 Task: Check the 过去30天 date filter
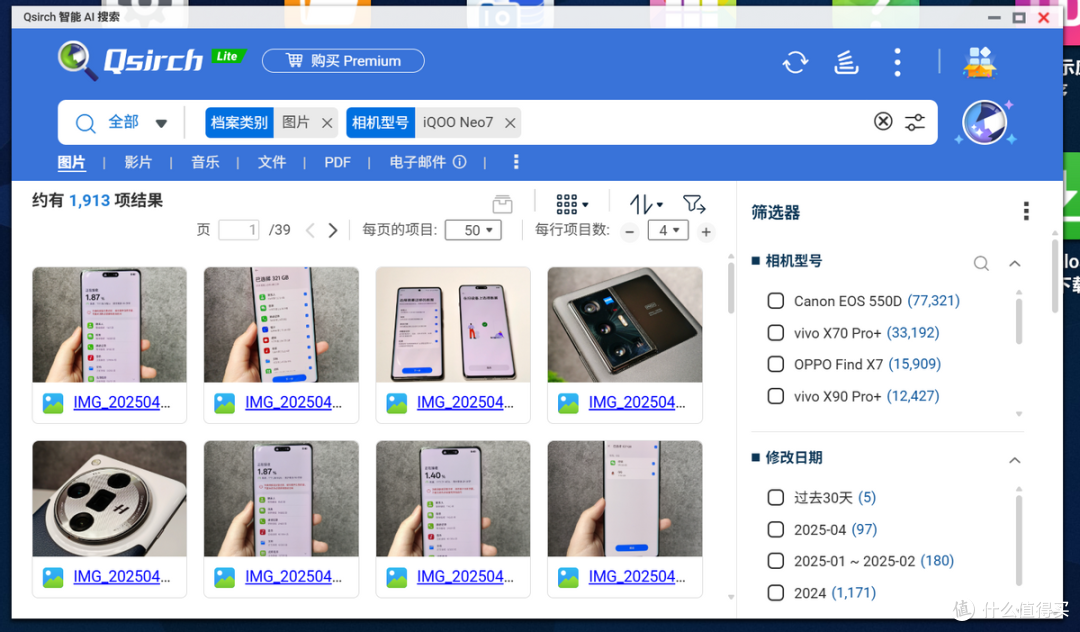pyautogui.click(x=776, y=497)
